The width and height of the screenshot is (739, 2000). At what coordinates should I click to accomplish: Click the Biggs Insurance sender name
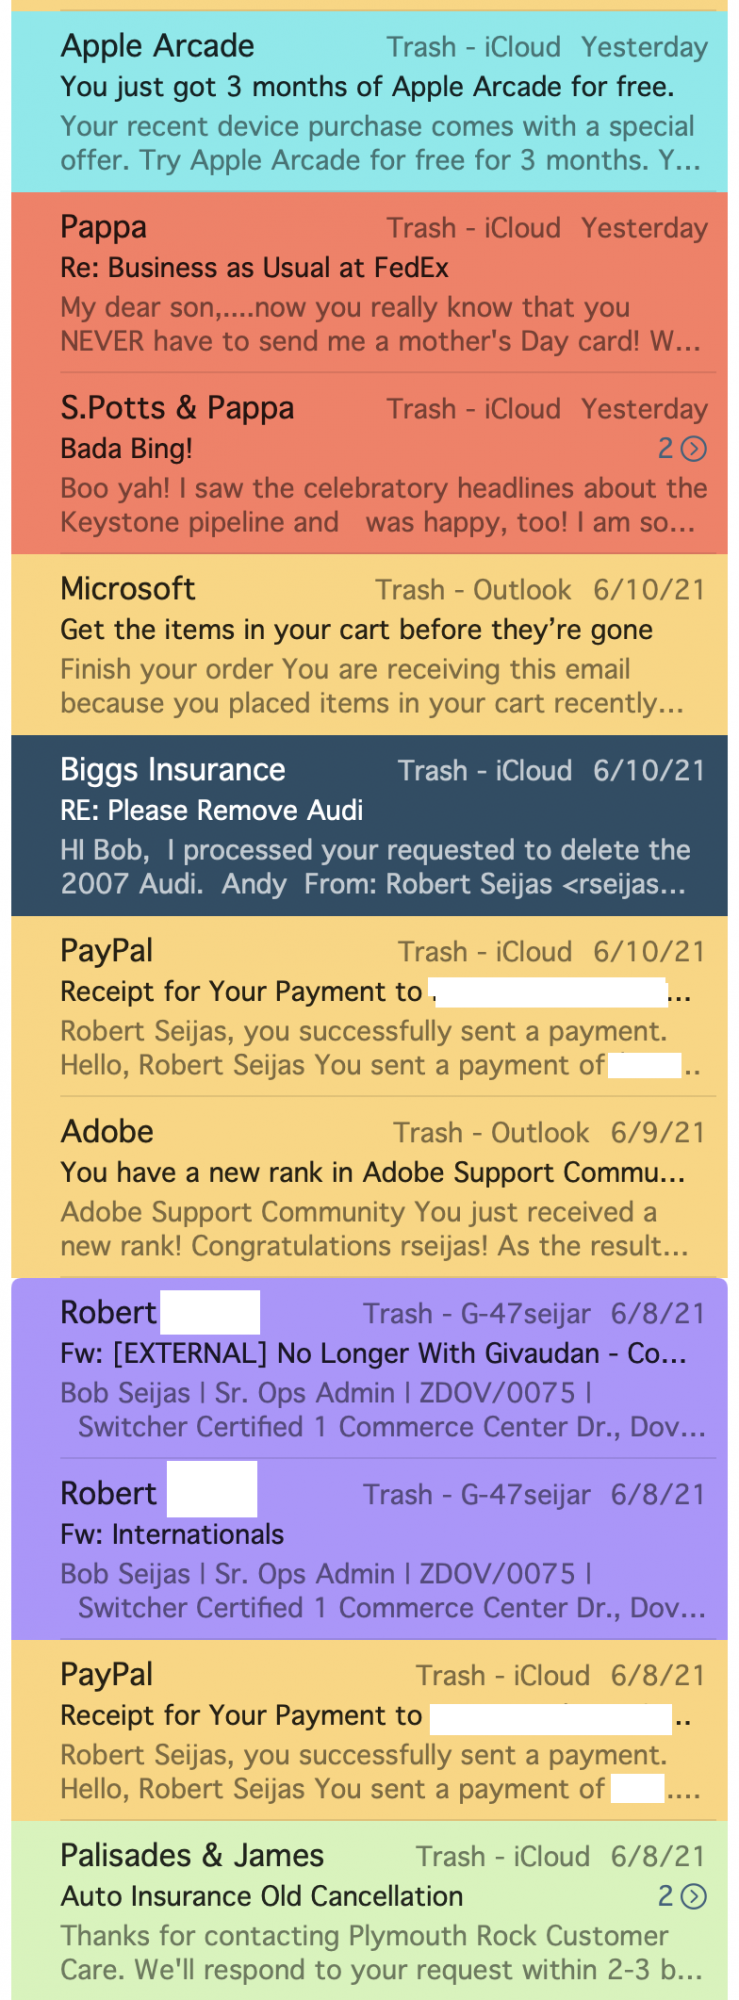coord(173,770)
